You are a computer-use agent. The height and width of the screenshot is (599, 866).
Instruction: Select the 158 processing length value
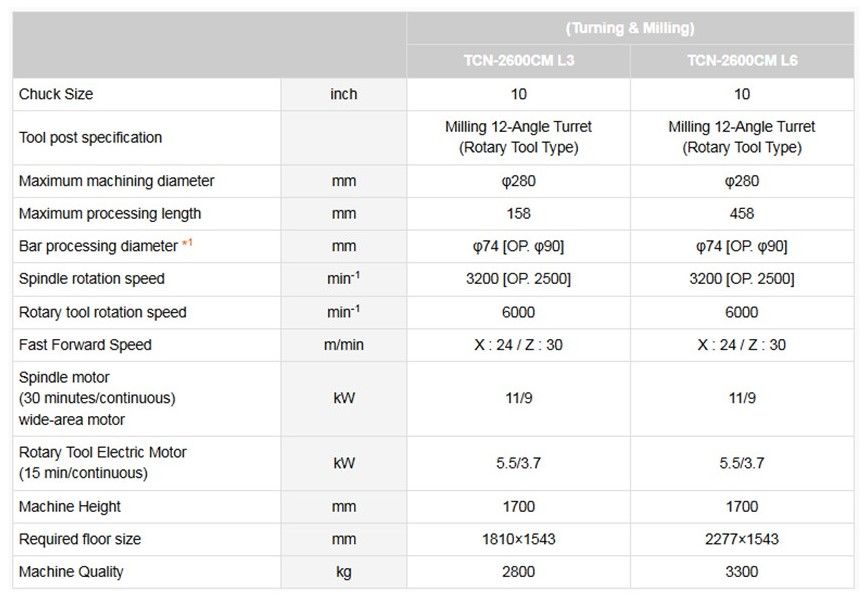click(x=518, y=213)
